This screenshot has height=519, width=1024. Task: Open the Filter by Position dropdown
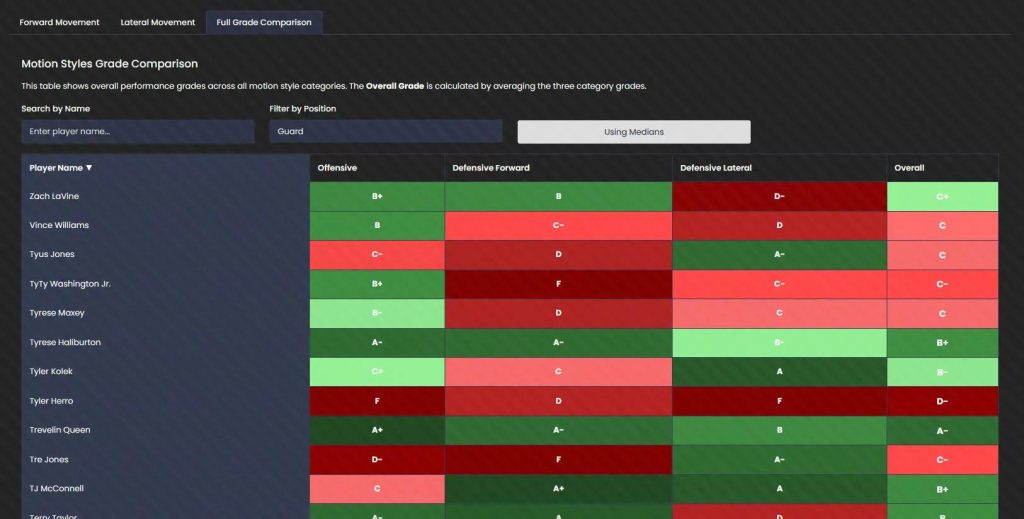(385, 131)
